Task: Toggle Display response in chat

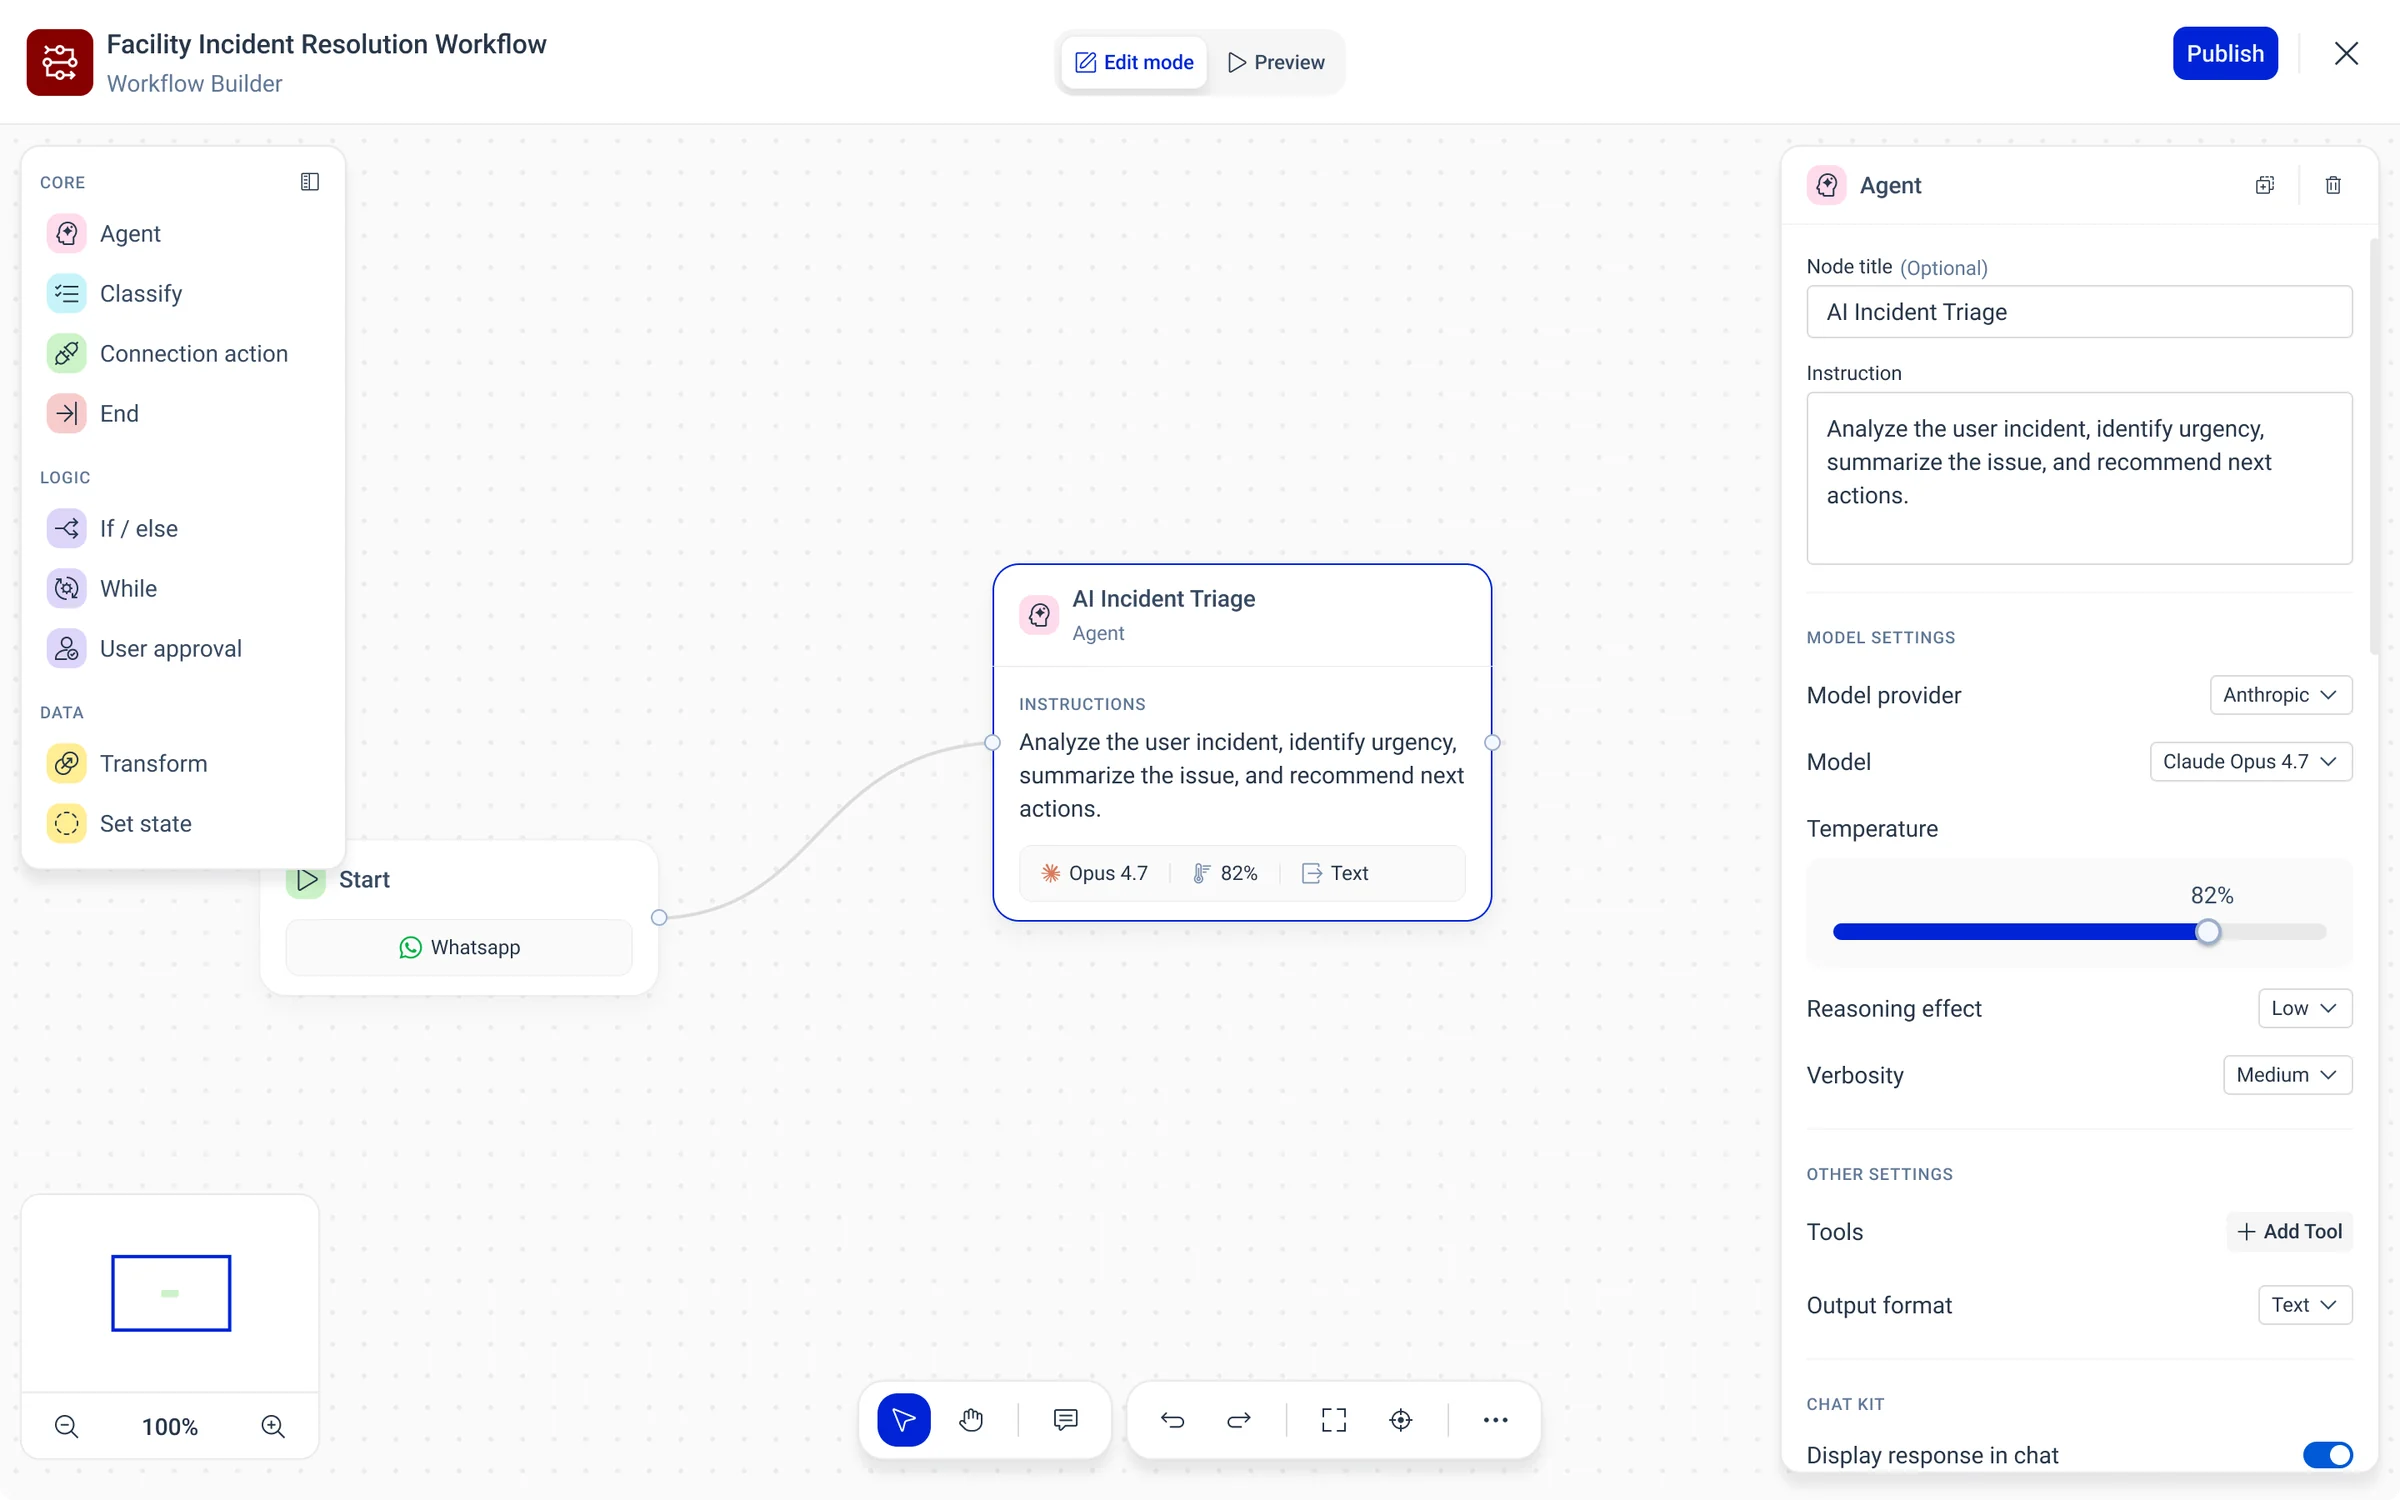Action: (2327, 1455)
